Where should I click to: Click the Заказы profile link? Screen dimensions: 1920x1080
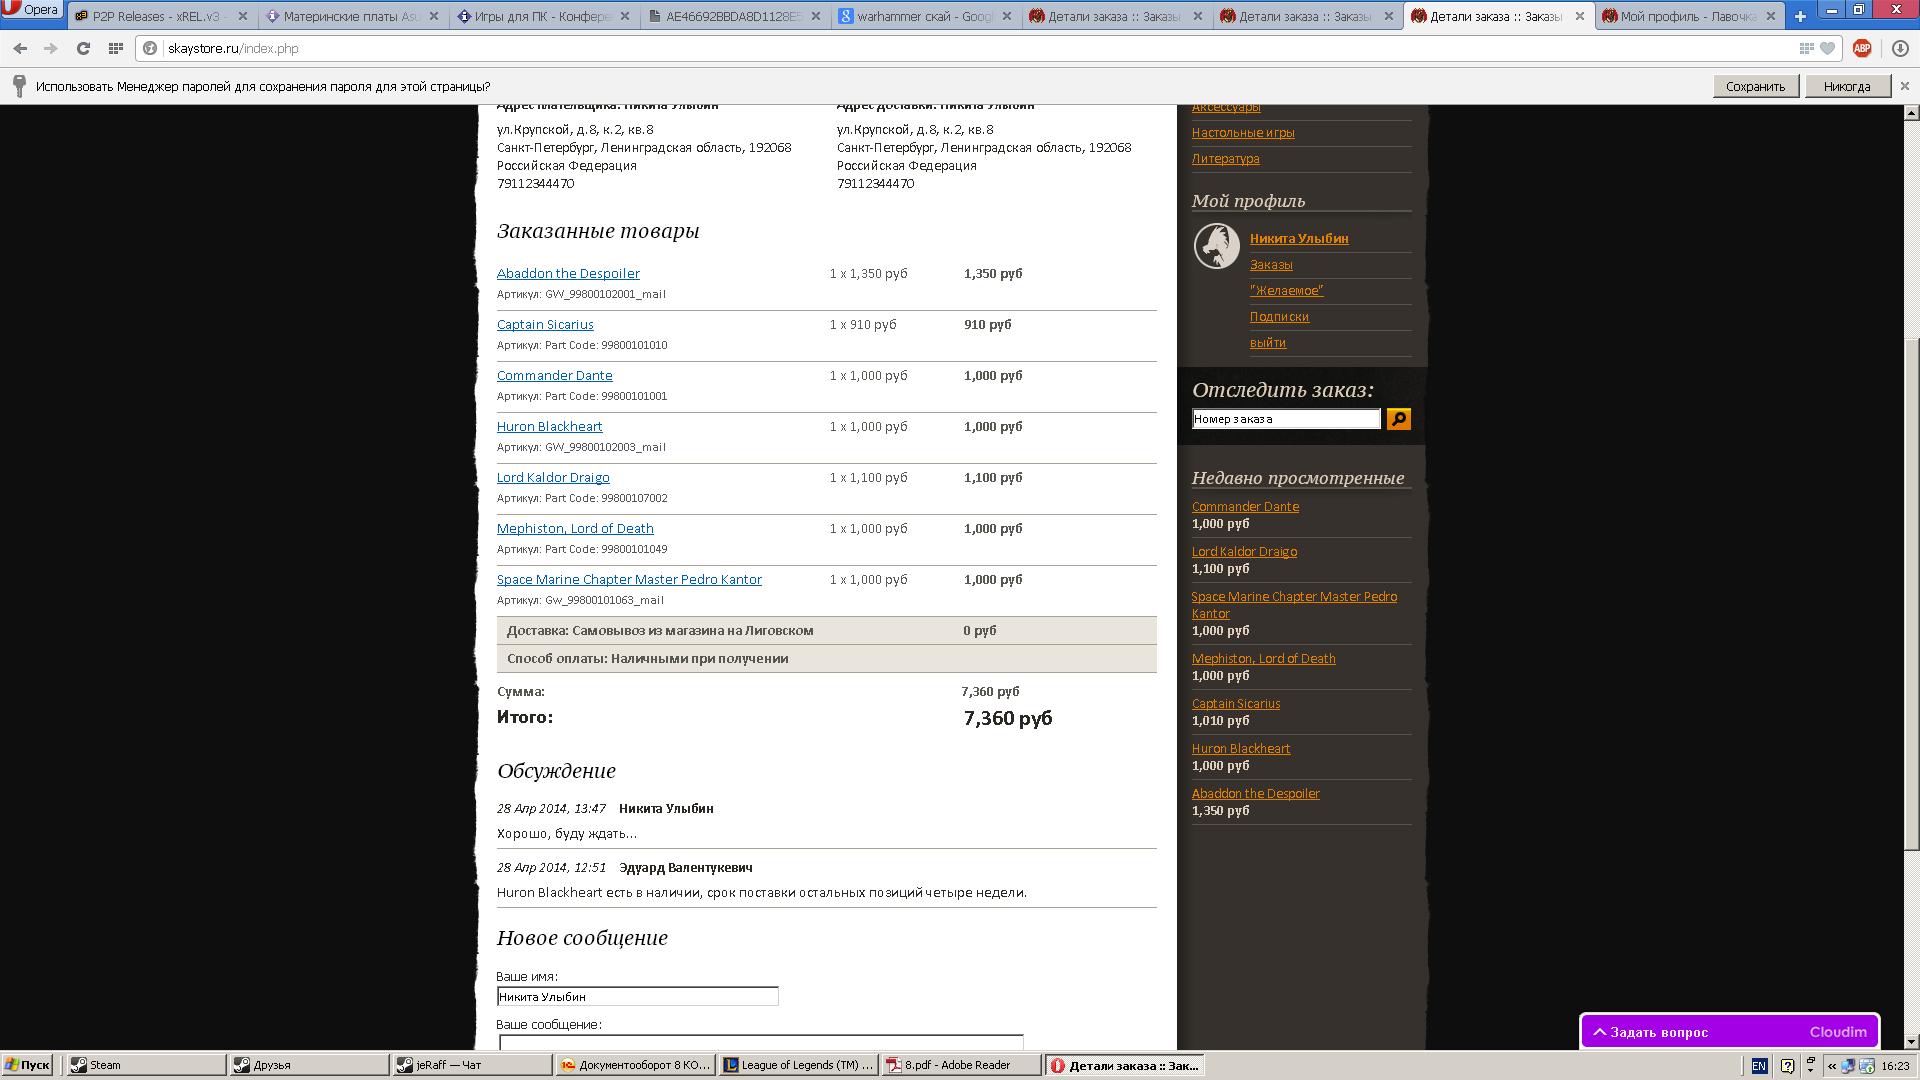click(x=1270, y=265)
